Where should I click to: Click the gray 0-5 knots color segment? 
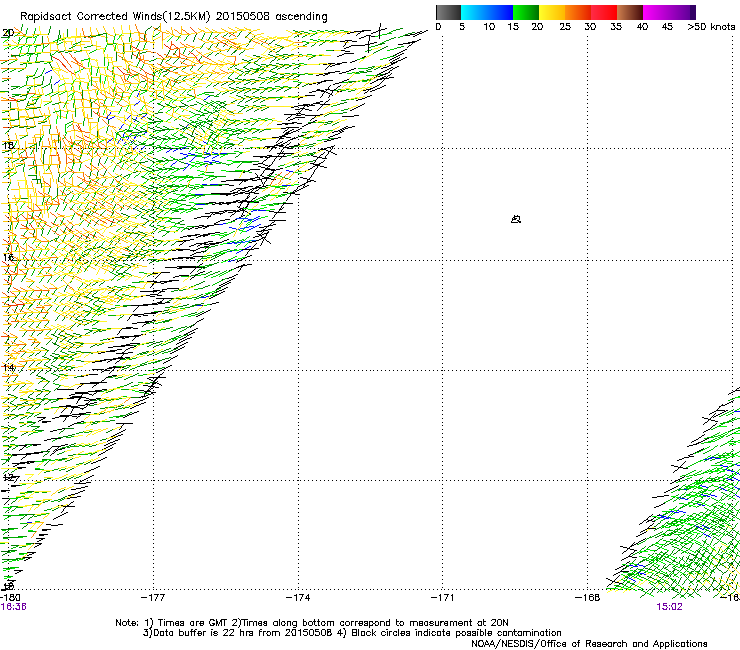pyautogui.click(x=448, y=12)
